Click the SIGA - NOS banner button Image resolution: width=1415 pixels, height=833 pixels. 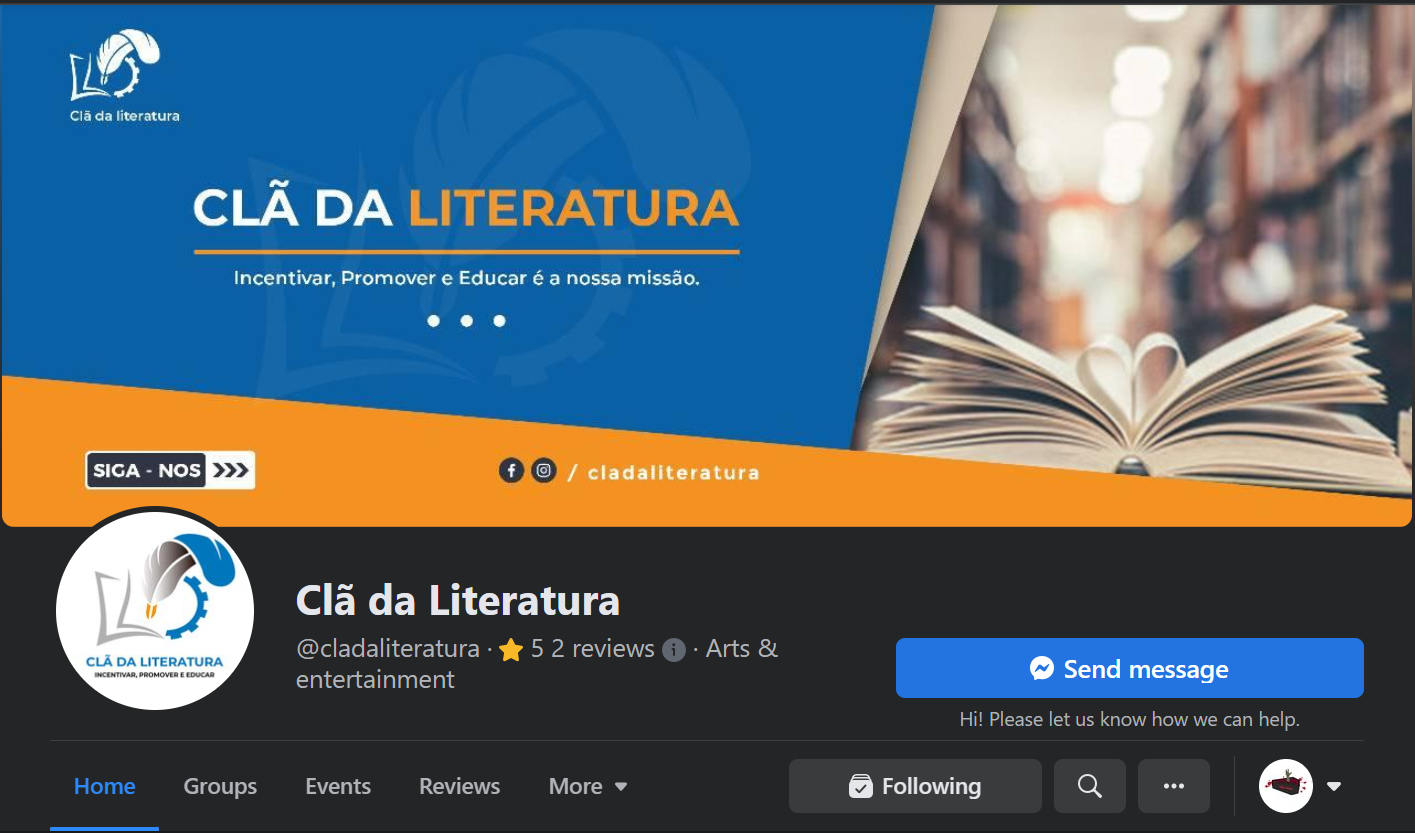(x=170, y=470)
